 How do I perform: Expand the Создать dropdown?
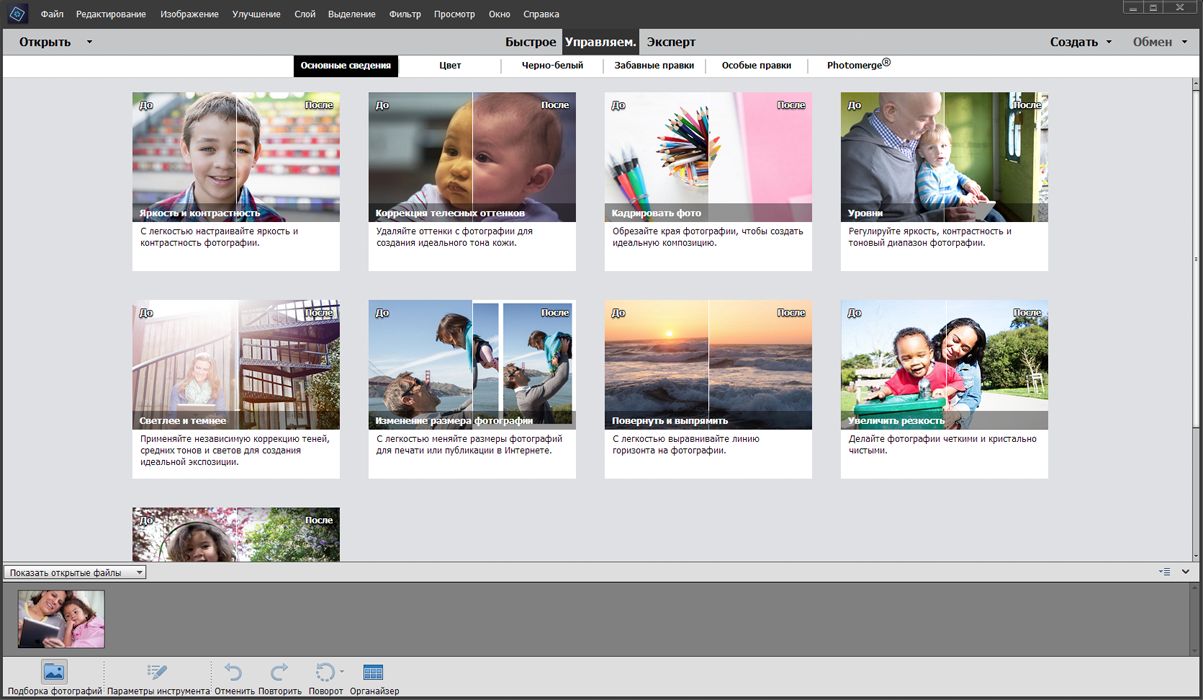point(1080,42)
